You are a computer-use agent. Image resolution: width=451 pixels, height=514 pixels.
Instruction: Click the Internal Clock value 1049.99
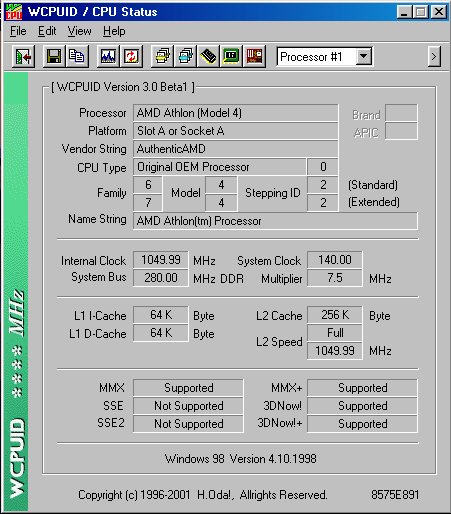161,260
